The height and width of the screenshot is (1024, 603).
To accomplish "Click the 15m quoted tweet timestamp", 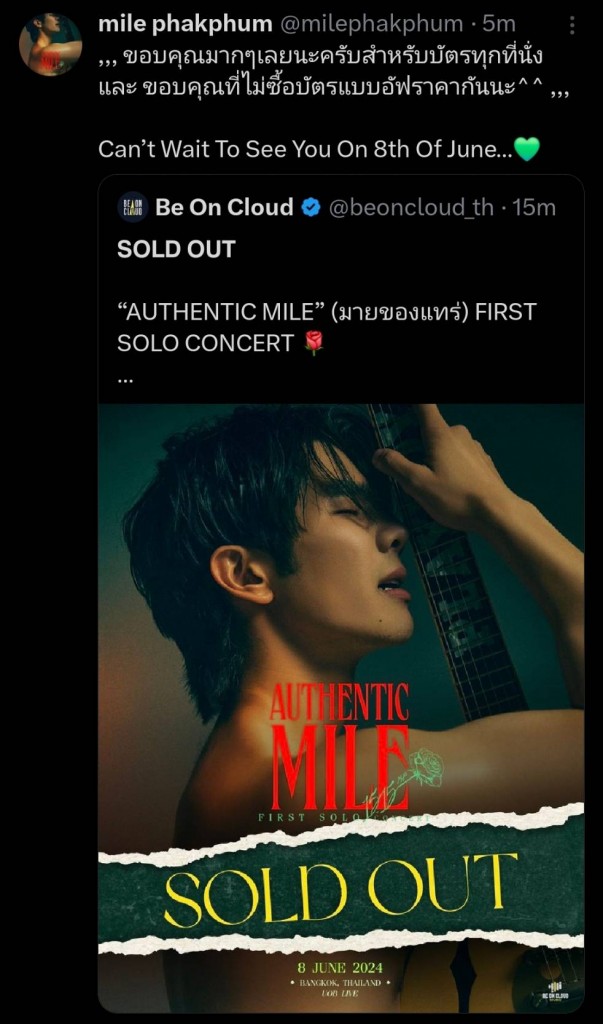I will click(534, 208).
